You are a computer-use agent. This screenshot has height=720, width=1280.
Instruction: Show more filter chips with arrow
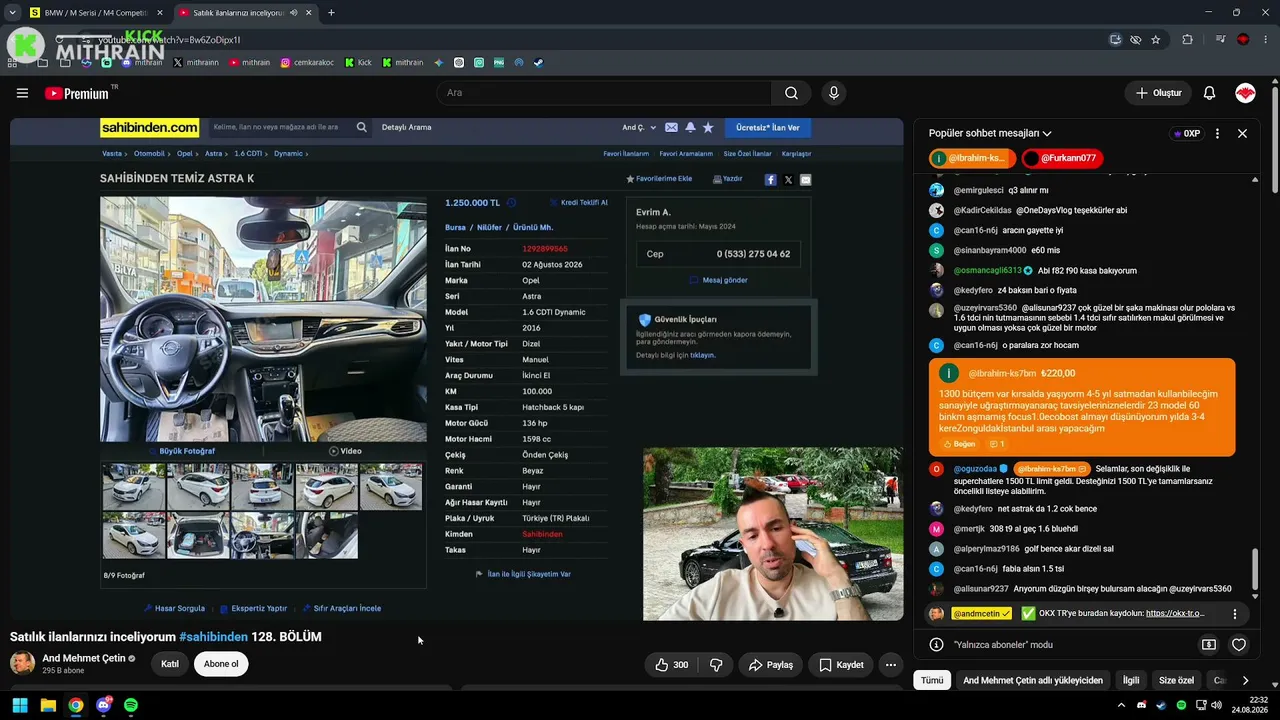[x=1245, y=680]
